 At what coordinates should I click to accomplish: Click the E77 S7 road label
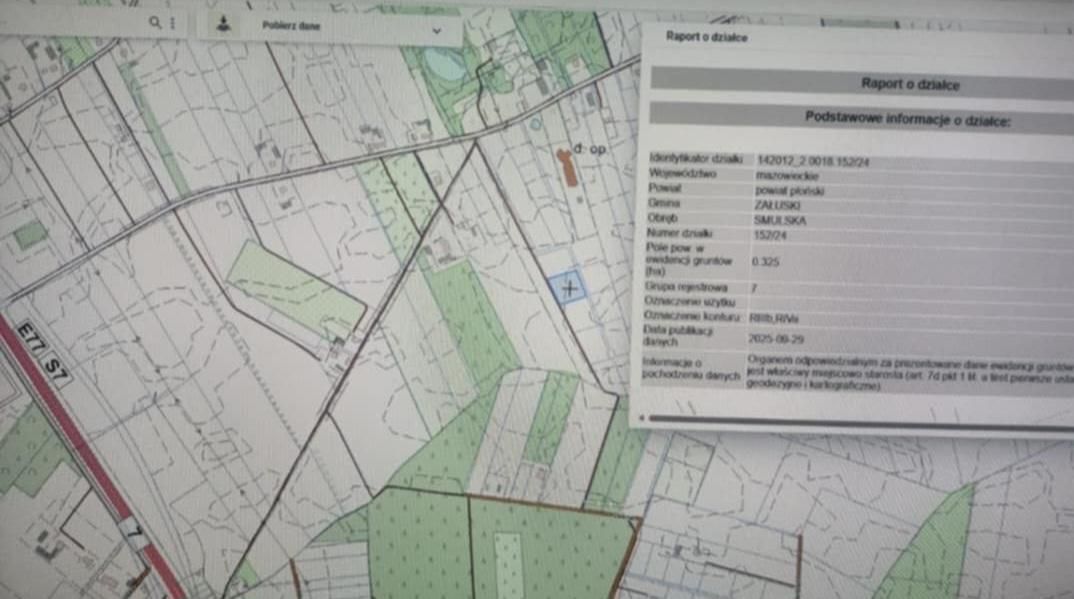(x=42, y=352)
